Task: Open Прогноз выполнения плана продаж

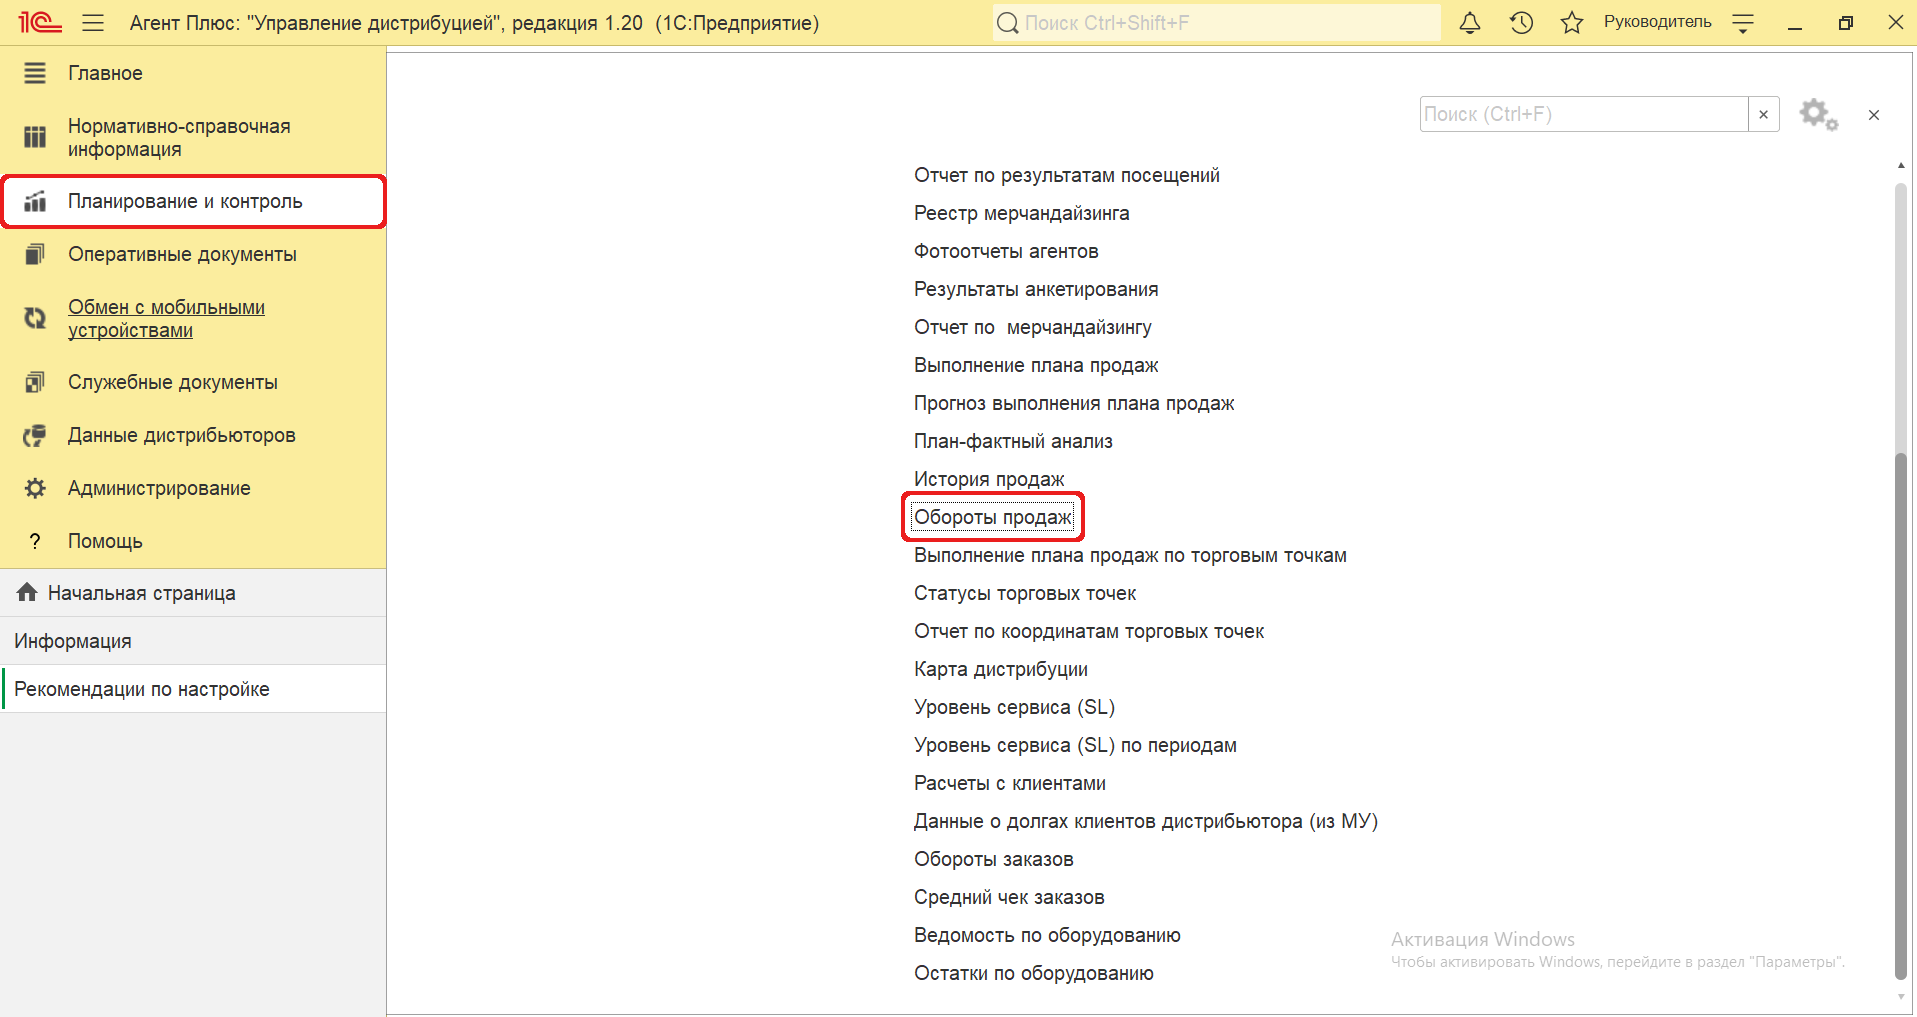Action: 1074,403
